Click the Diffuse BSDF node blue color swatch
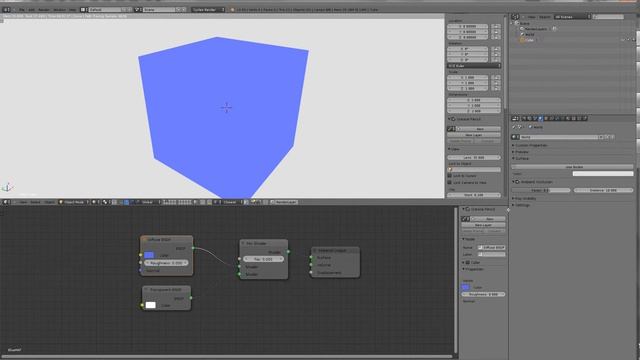 point(149,255)
